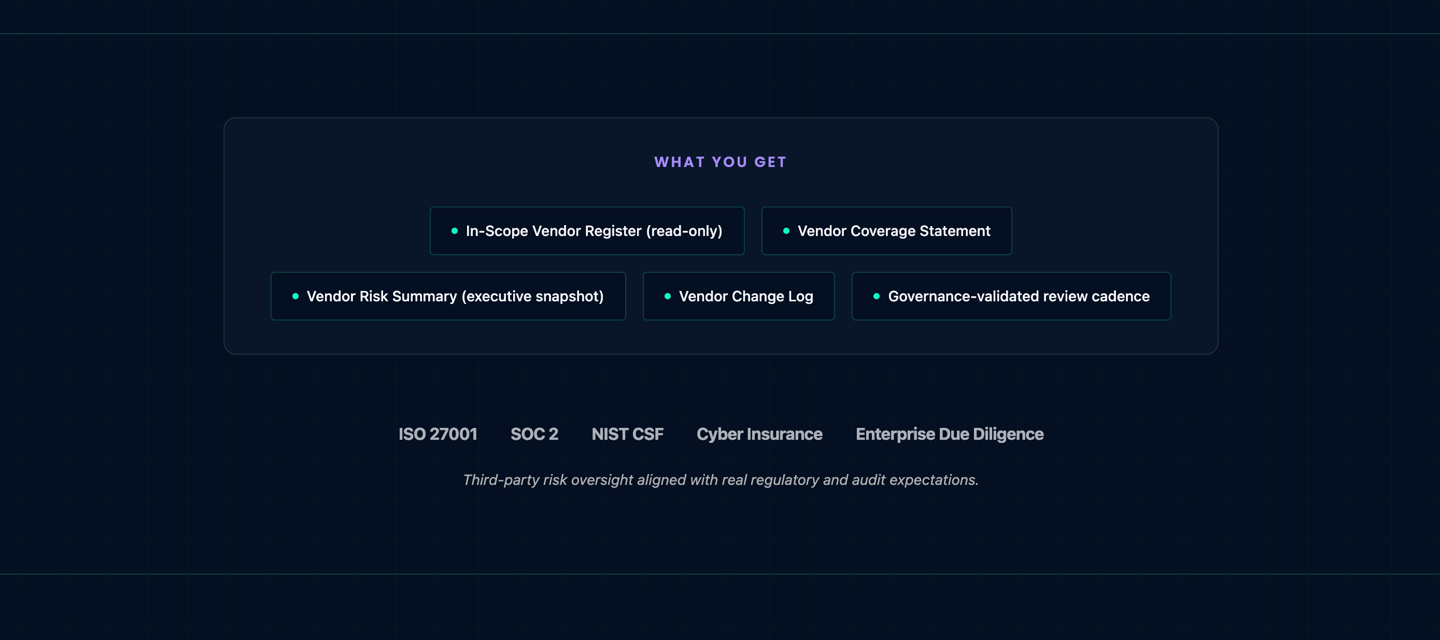Click the italic third-party risk oversight tagline

[720, 480]
